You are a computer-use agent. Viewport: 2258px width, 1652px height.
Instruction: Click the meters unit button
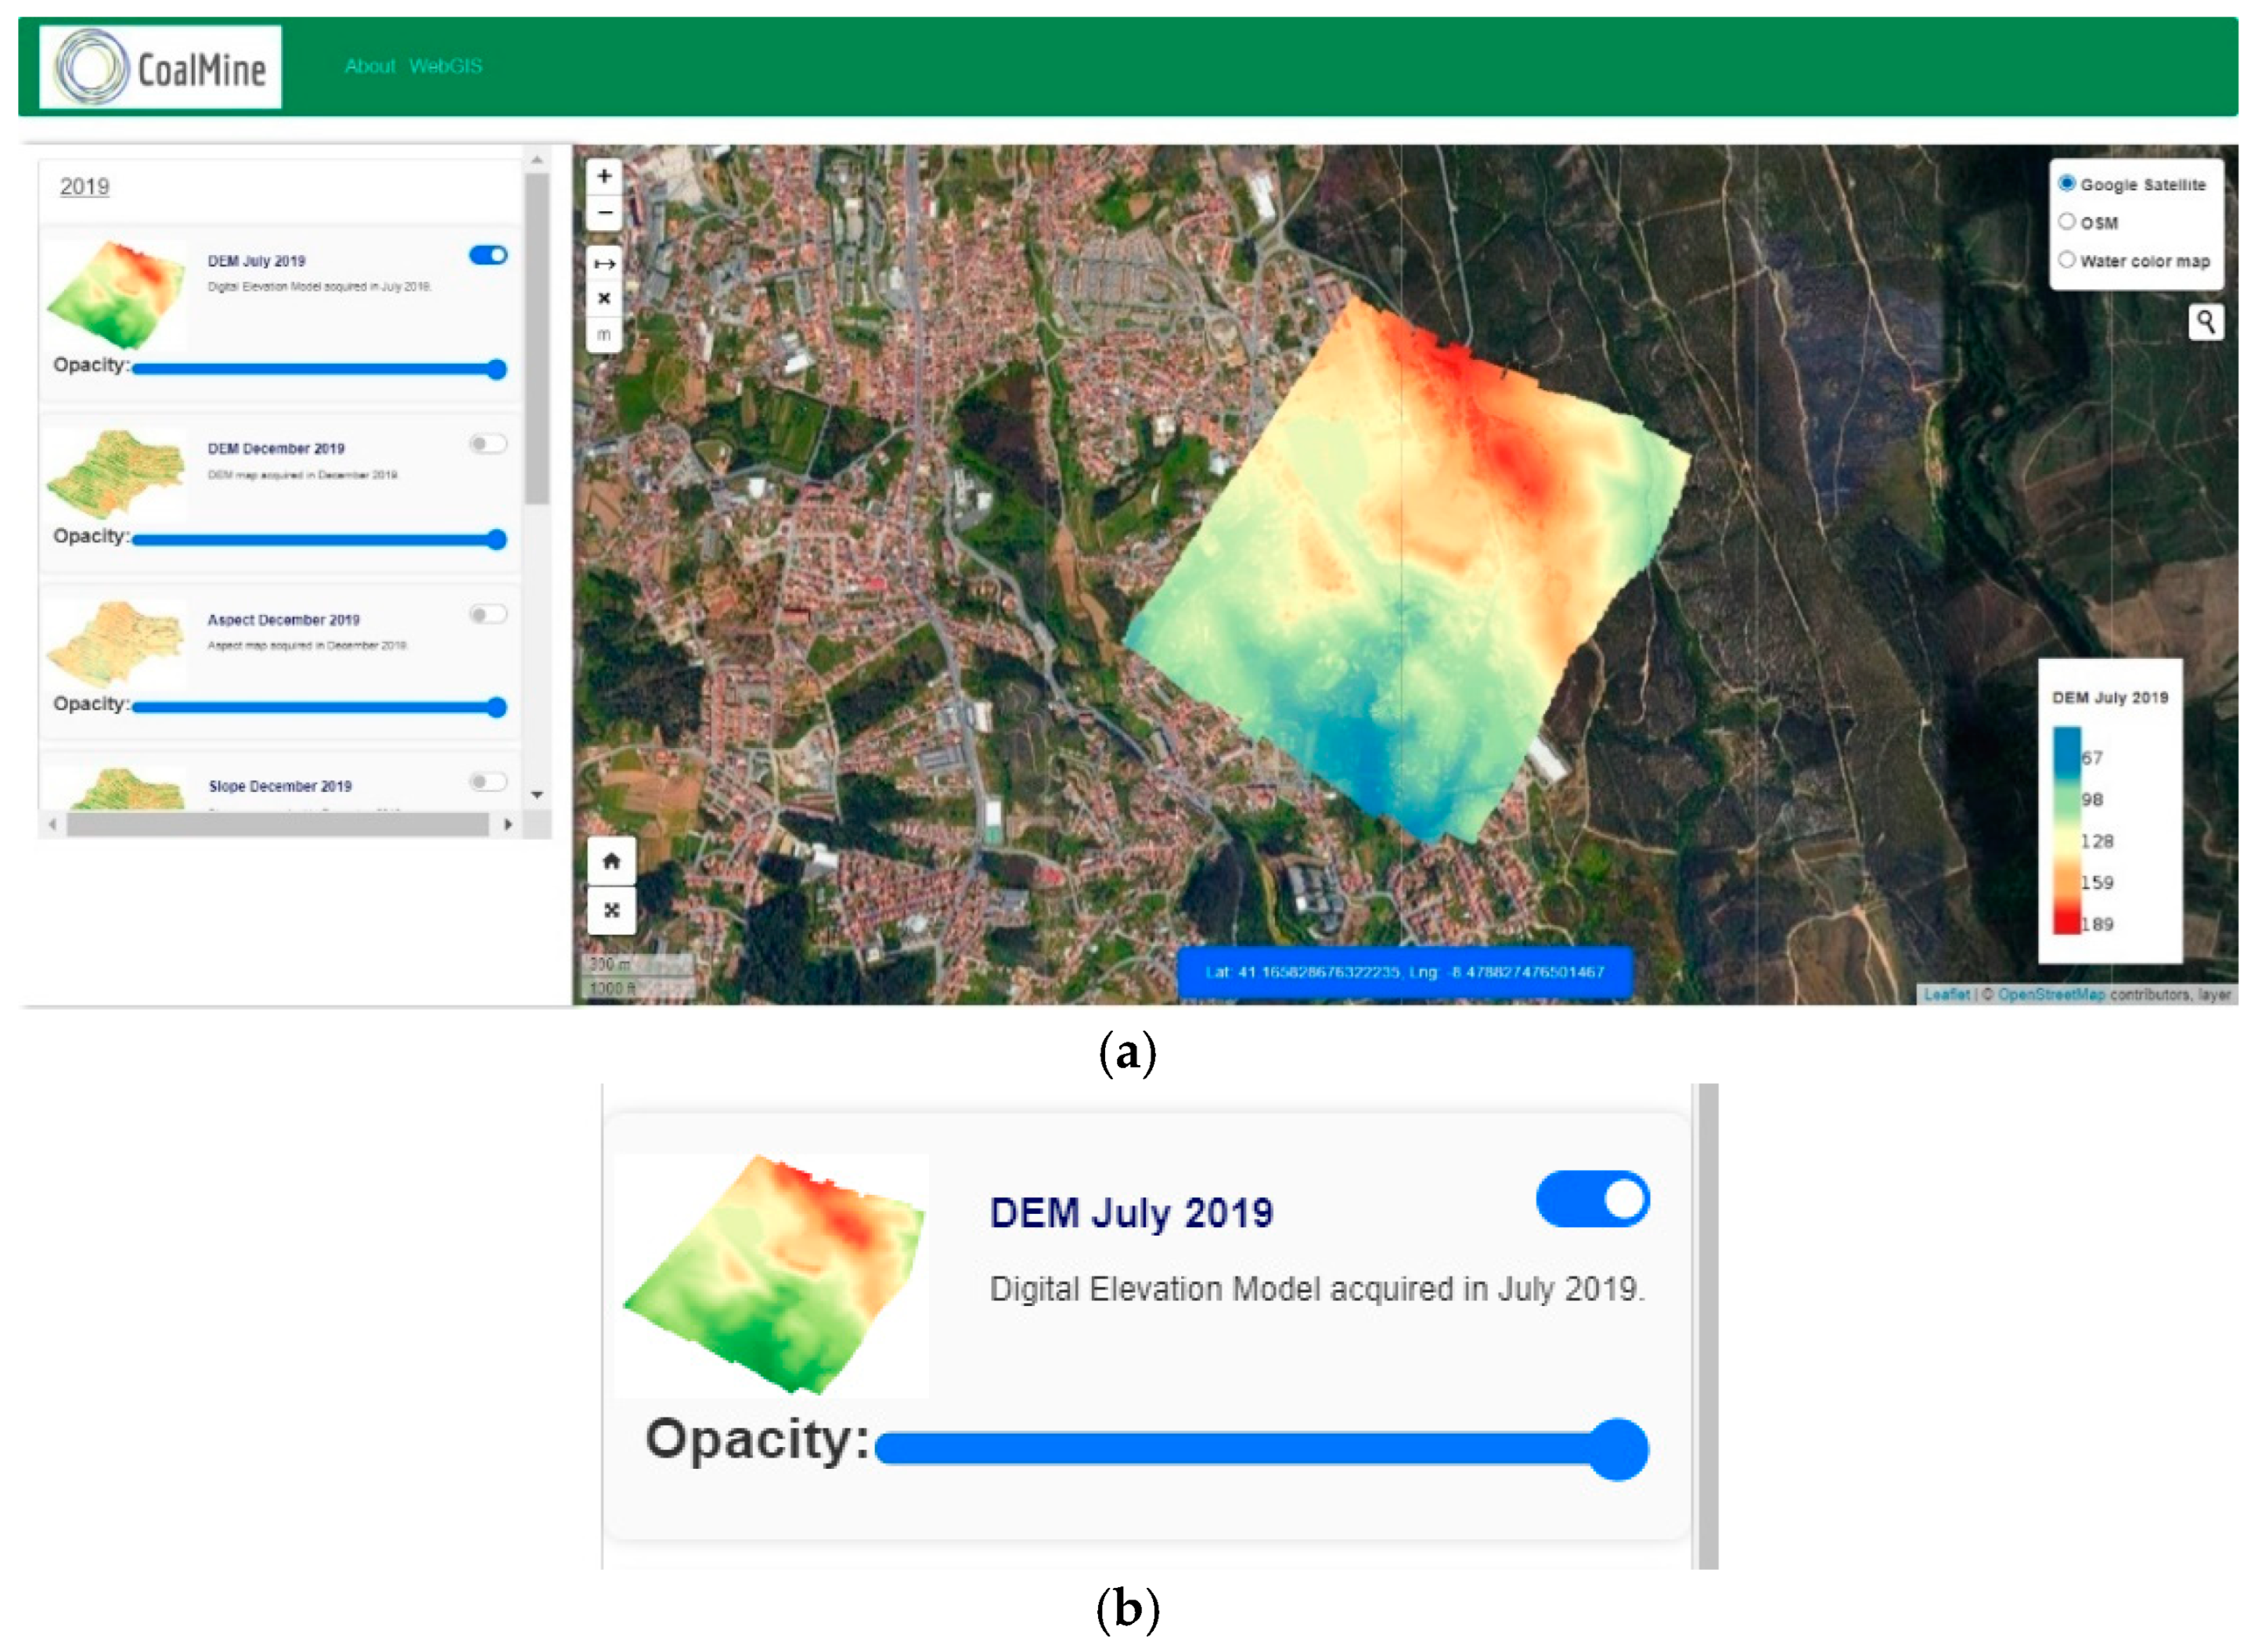604,334
